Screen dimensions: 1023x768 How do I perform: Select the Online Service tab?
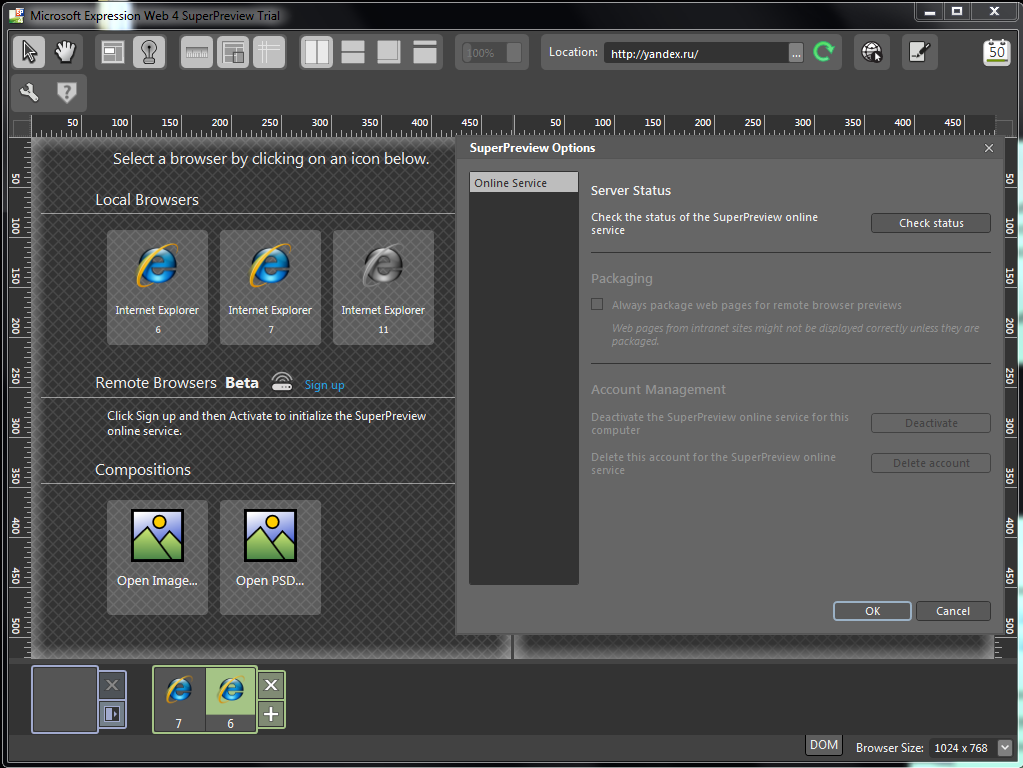524,183
